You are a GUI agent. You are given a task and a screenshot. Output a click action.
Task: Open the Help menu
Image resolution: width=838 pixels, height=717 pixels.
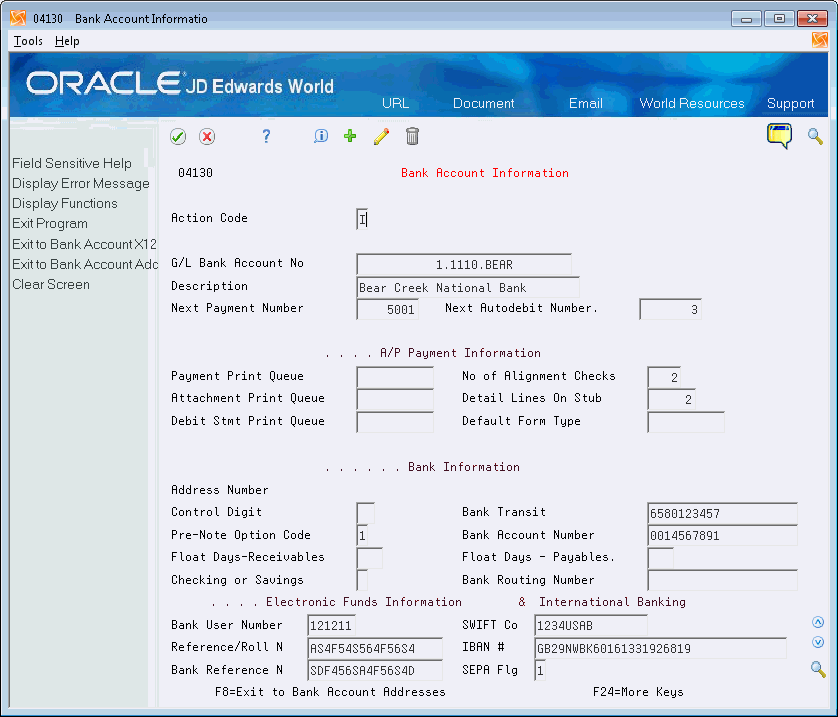click(67, 41)
